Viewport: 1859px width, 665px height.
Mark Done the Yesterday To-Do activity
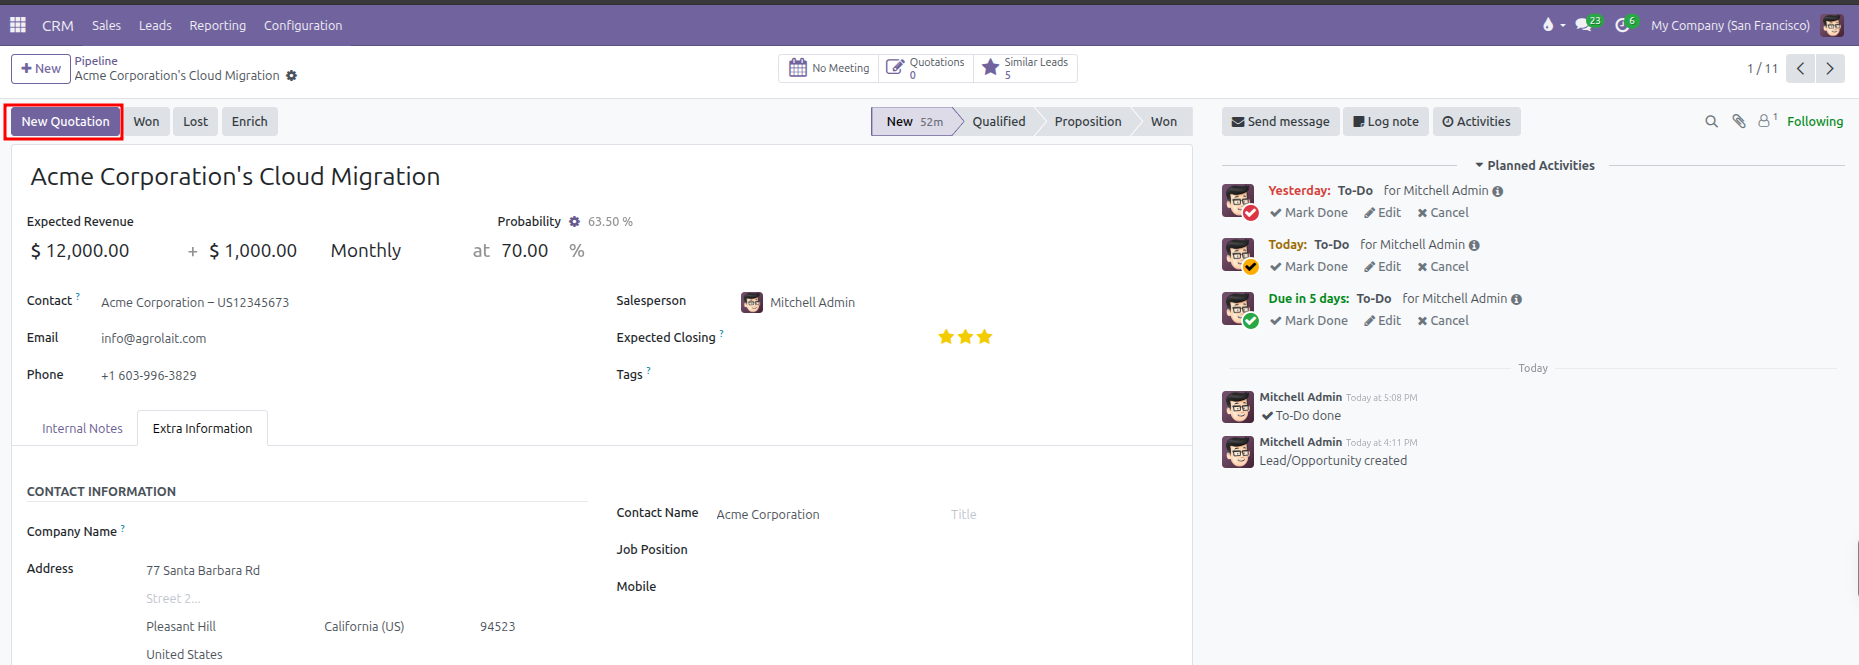tap(1309, 213)
